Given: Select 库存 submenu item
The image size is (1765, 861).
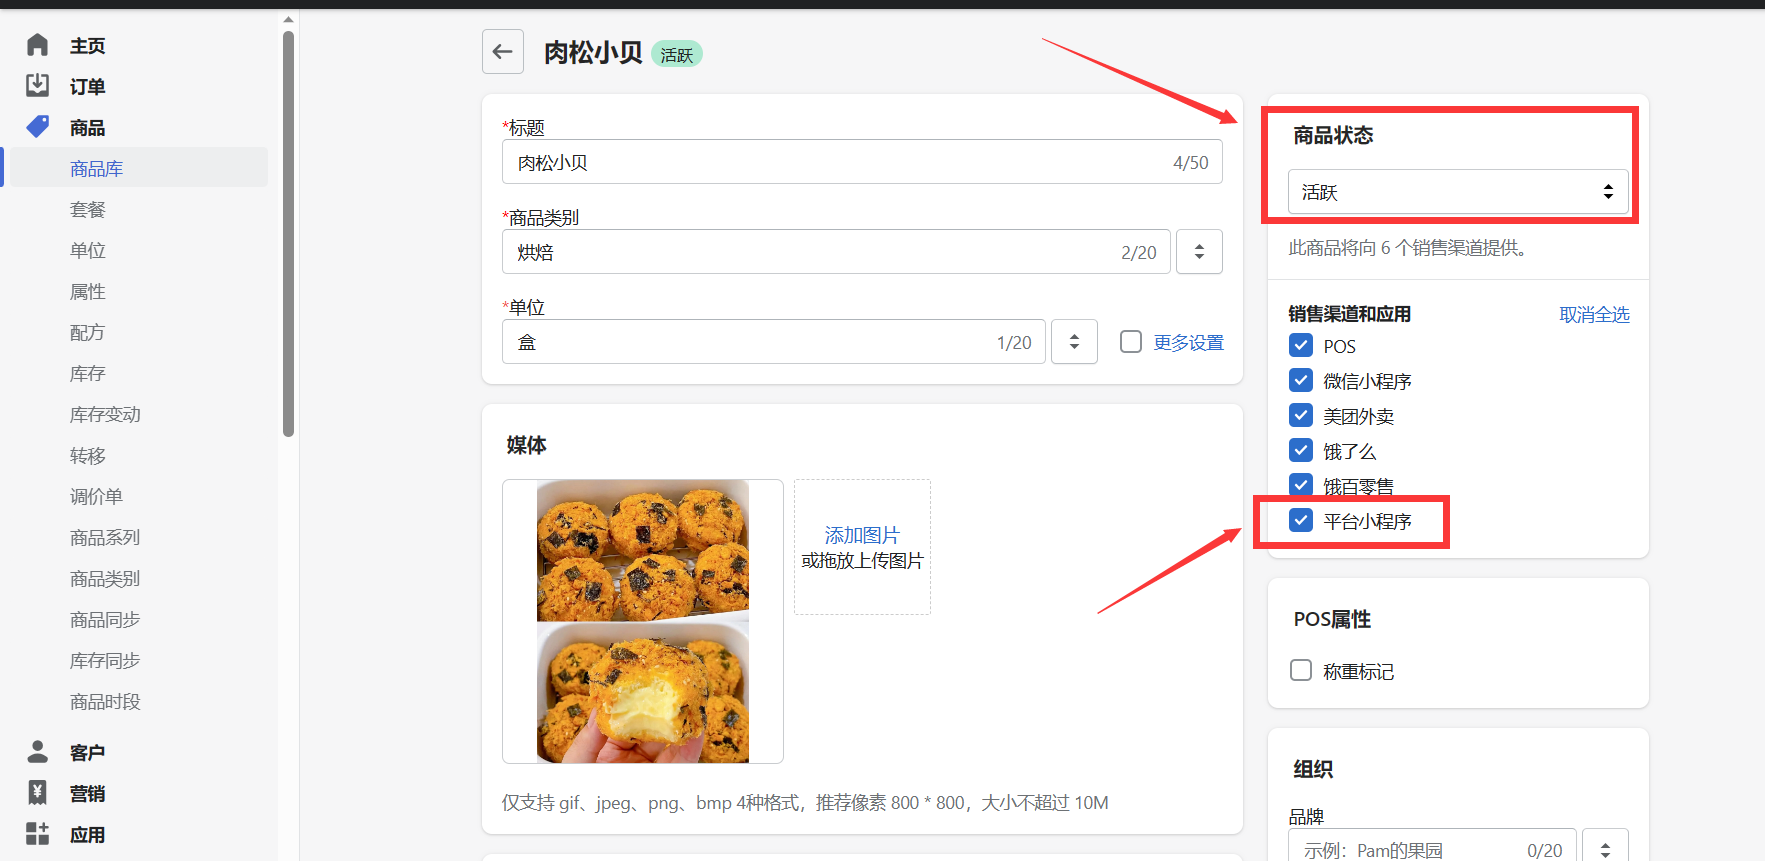Looking at the screenshot, I should [x=87, y=374].
